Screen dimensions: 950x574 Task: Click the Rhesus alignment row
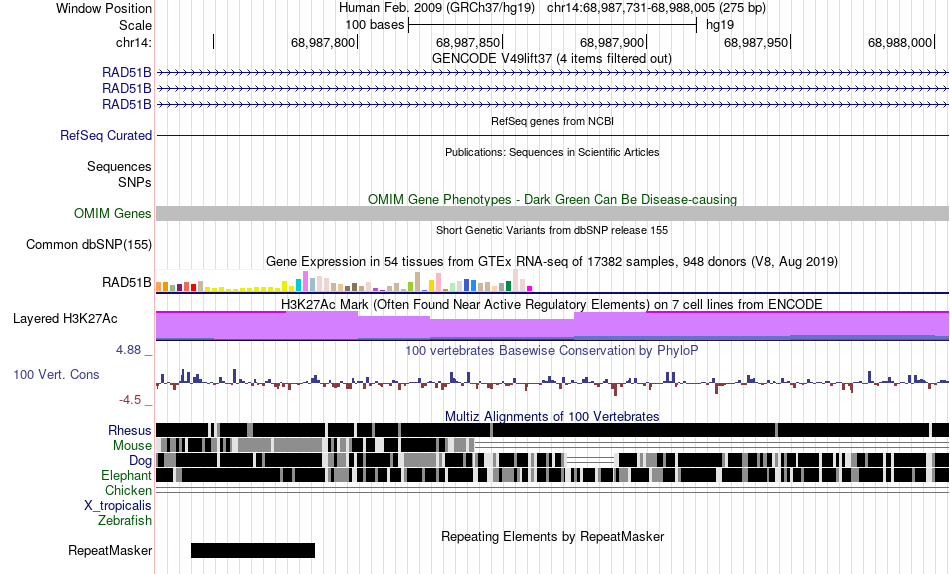click(552, 430)
